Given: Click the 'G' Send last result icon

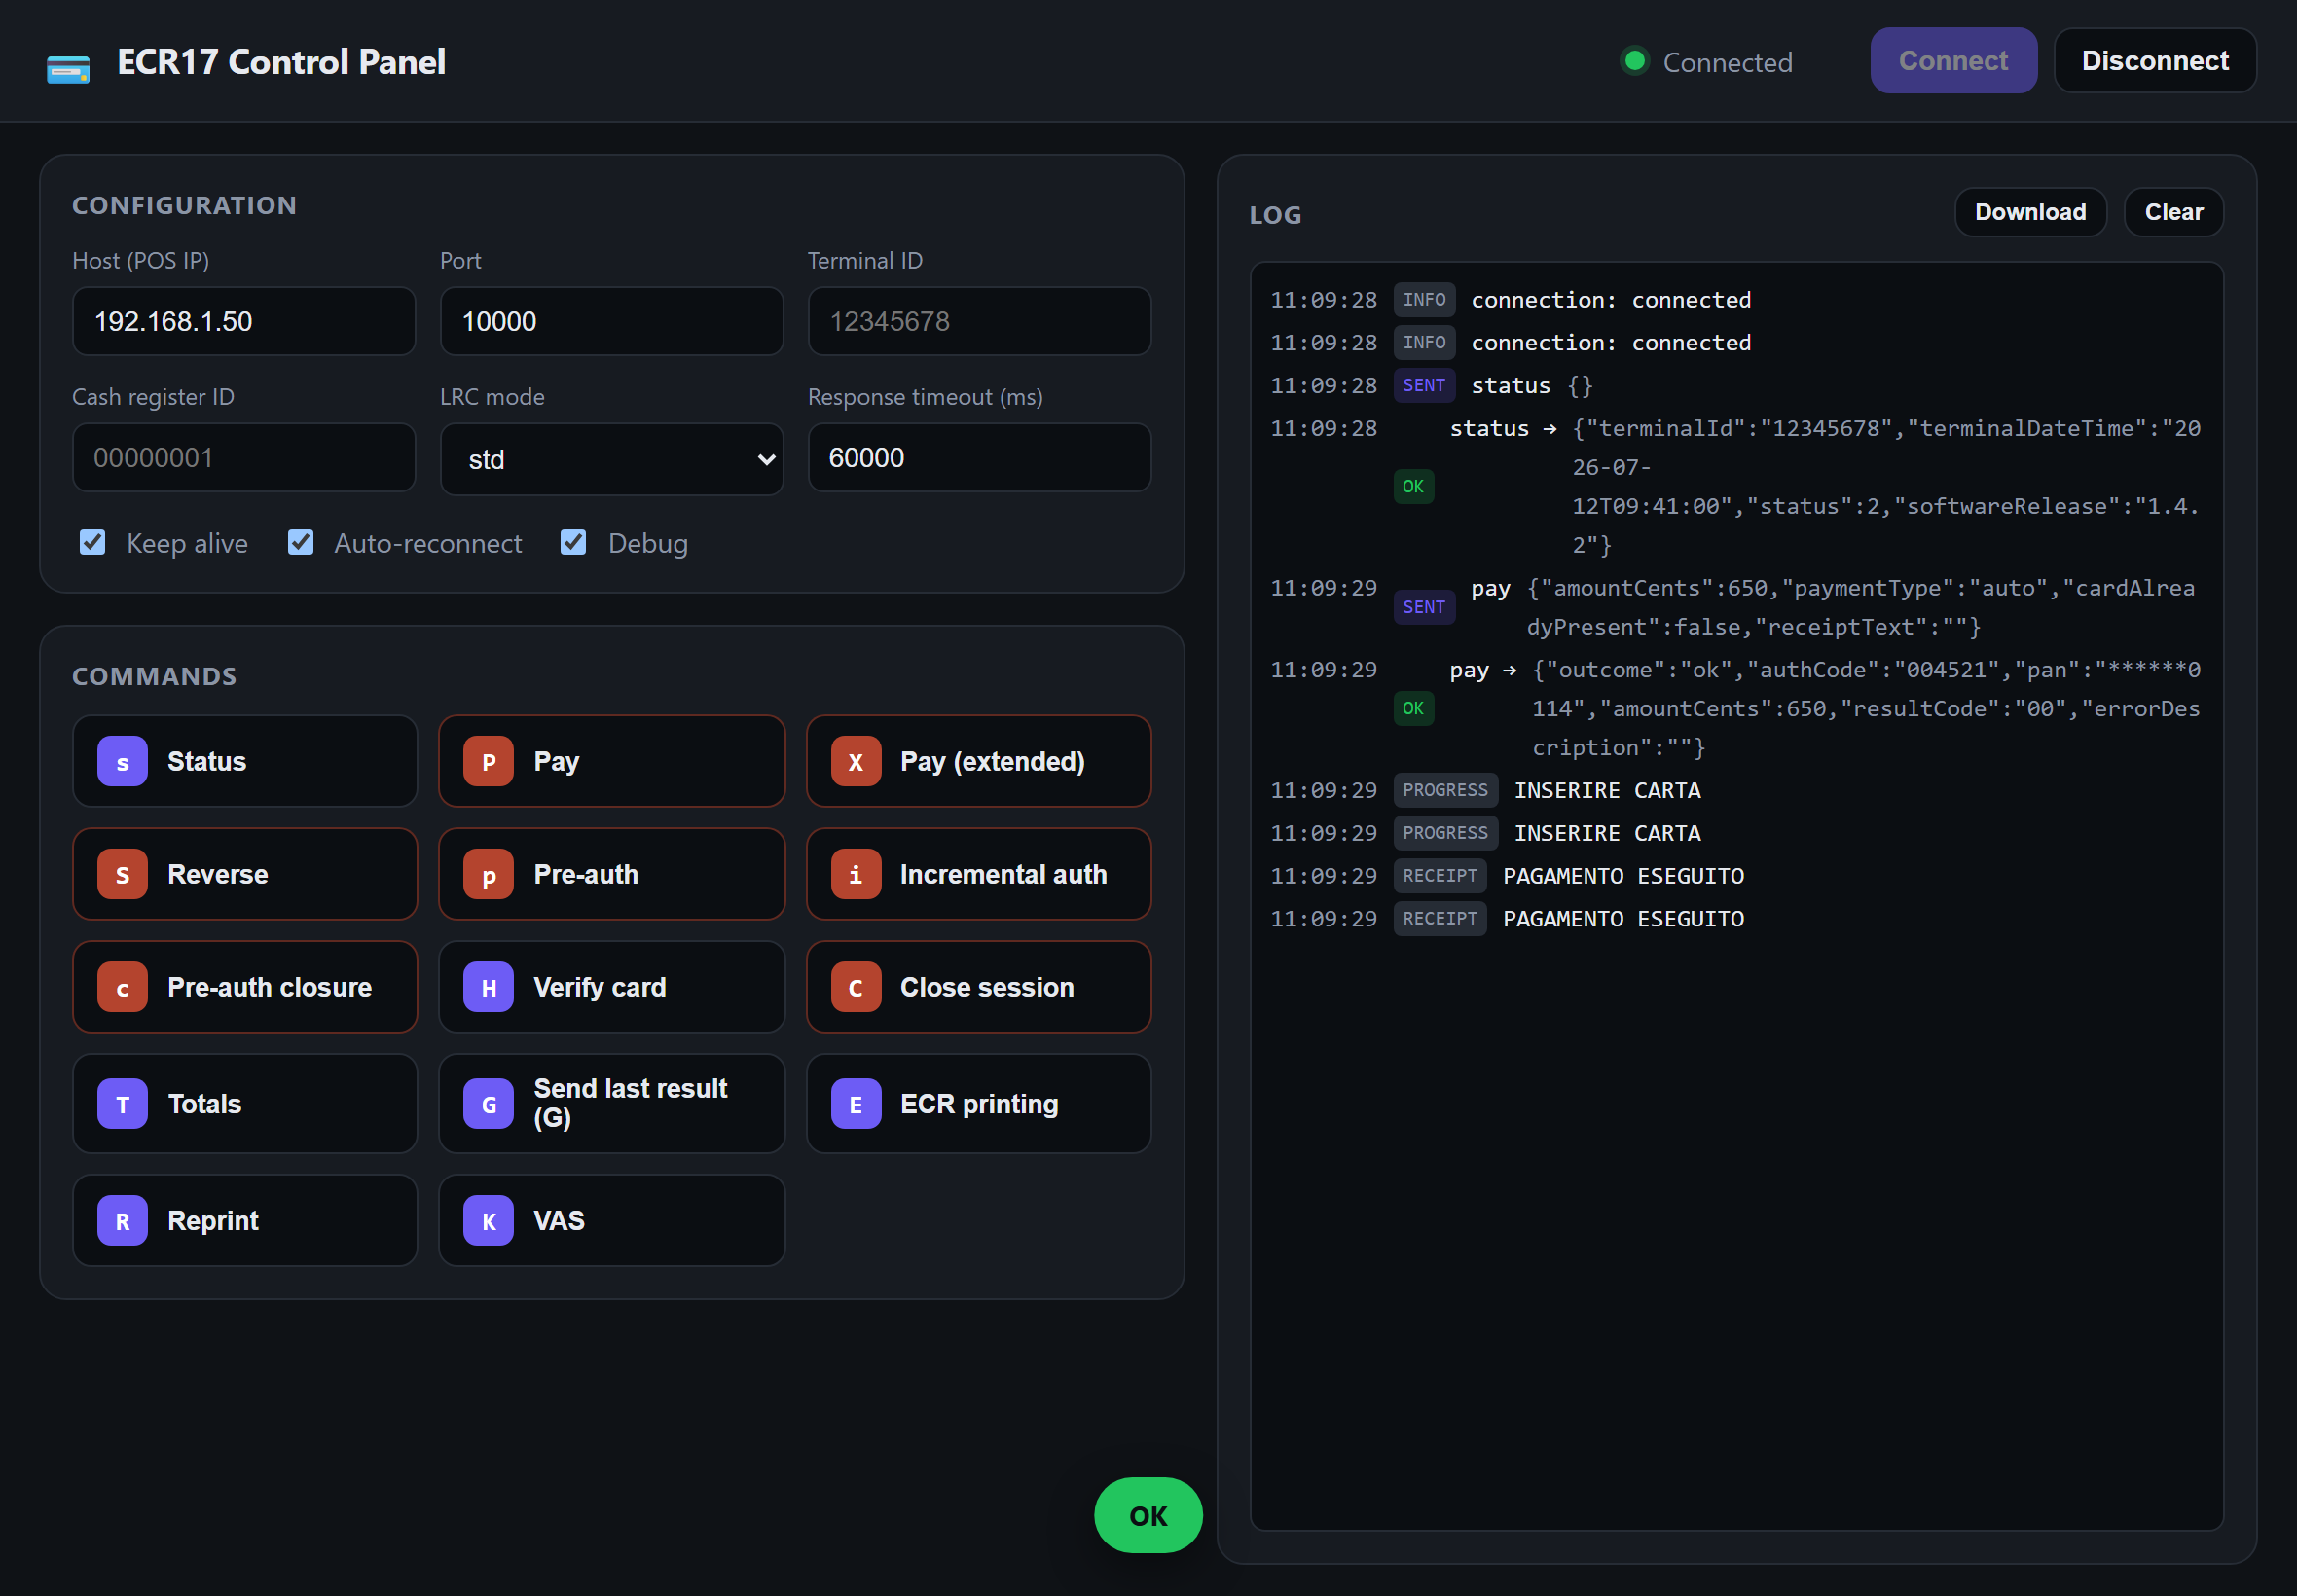Looking at the screenshot, I should coord(488,1104).
